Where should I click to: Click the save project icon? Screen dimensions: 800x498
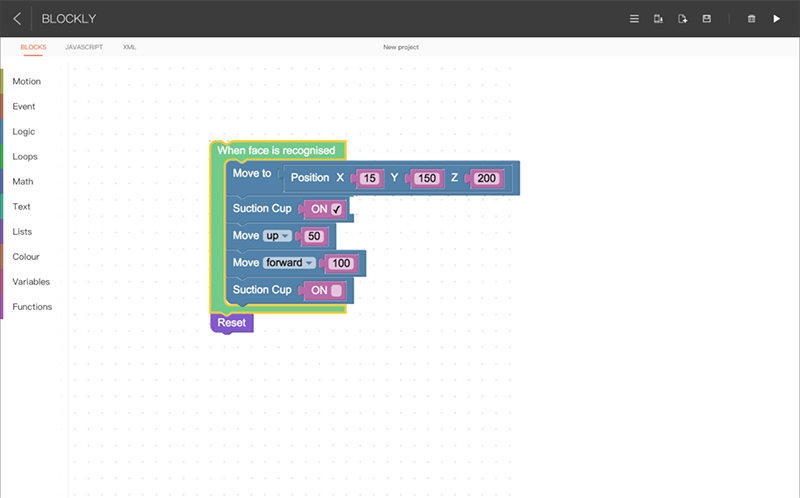tap(707, 19)
